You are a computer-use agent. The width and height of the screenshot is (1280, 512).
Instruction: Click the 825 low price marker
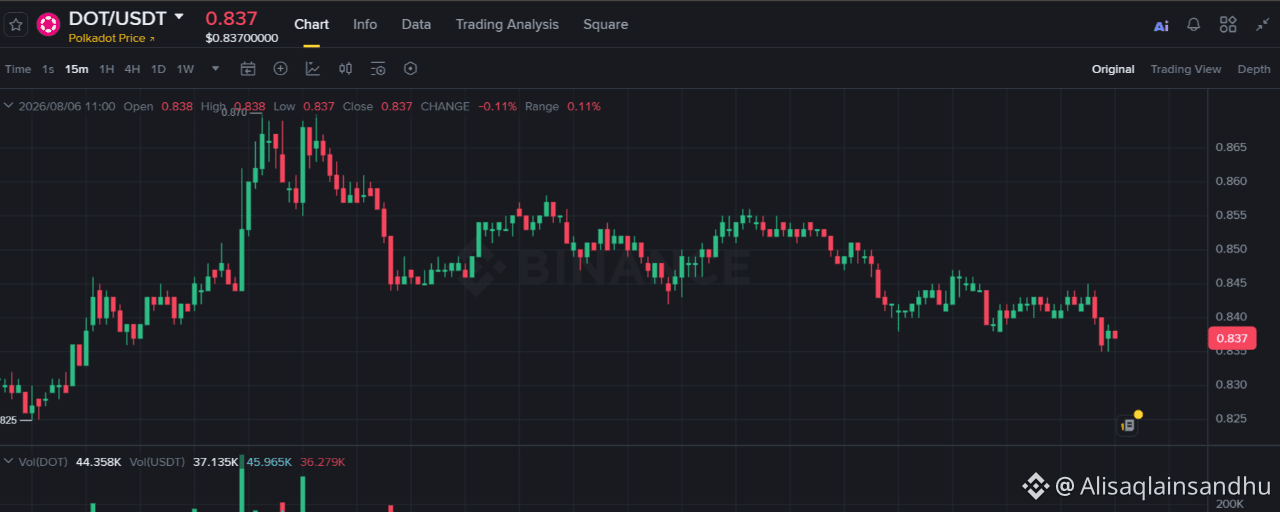tap(8, 420)
